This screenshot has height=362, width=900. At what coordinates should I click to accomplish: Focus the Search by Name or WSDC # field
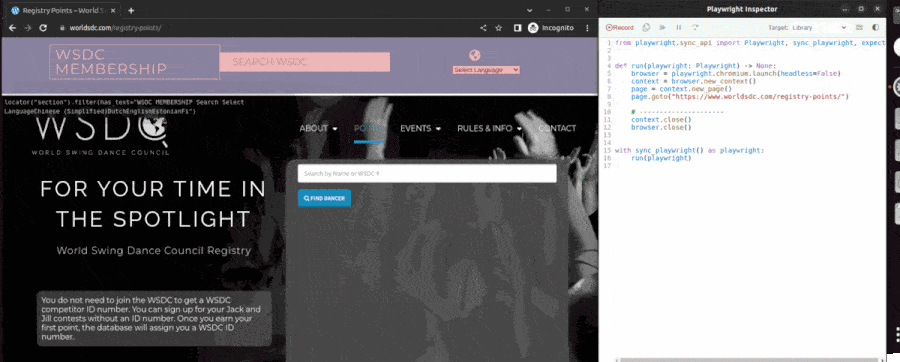(427, 173)
